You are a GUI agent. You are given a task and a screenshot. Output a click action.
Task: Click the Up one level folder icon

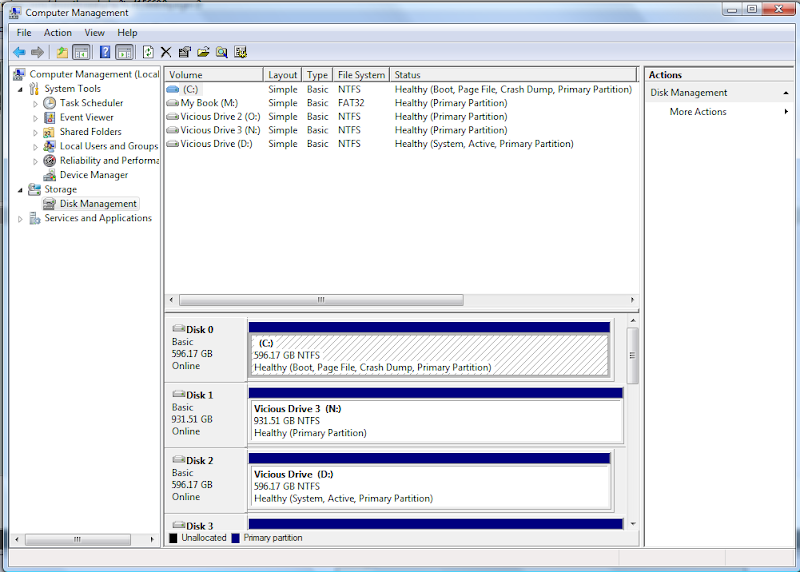tap(62, 52)
